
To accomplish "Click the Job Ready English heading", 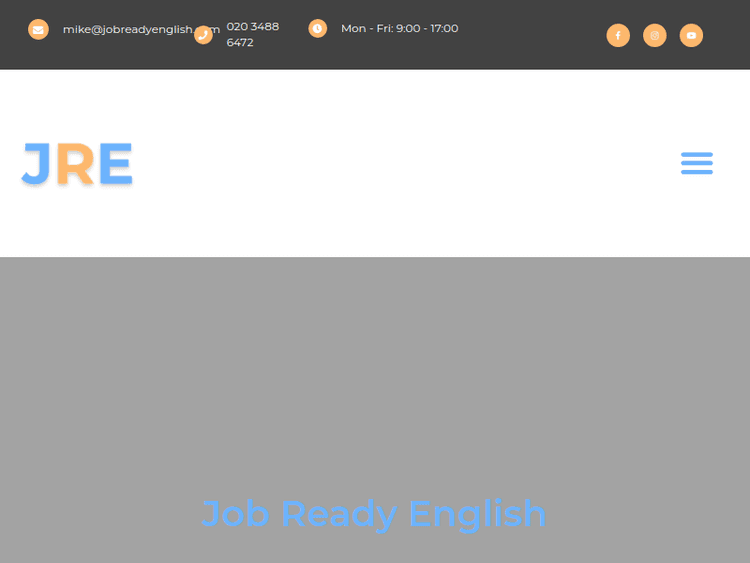I will pos(374,515).
